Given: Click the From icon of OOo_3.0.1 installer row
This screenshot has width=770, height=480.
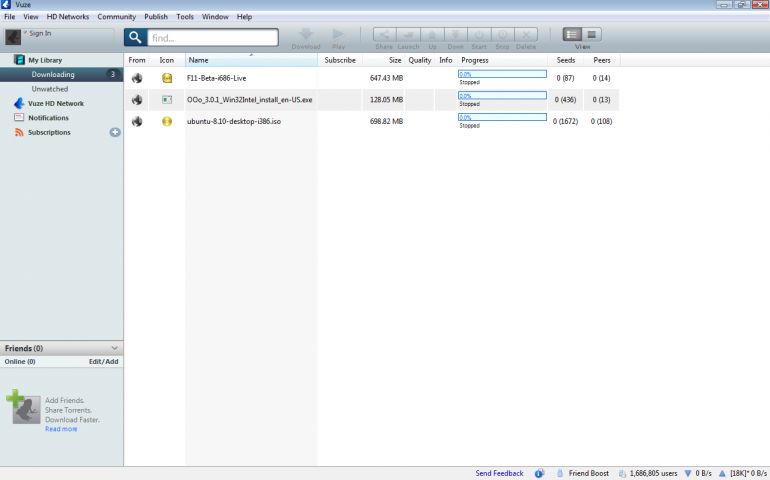Looking at the screenshot, I should click(137, 100).
